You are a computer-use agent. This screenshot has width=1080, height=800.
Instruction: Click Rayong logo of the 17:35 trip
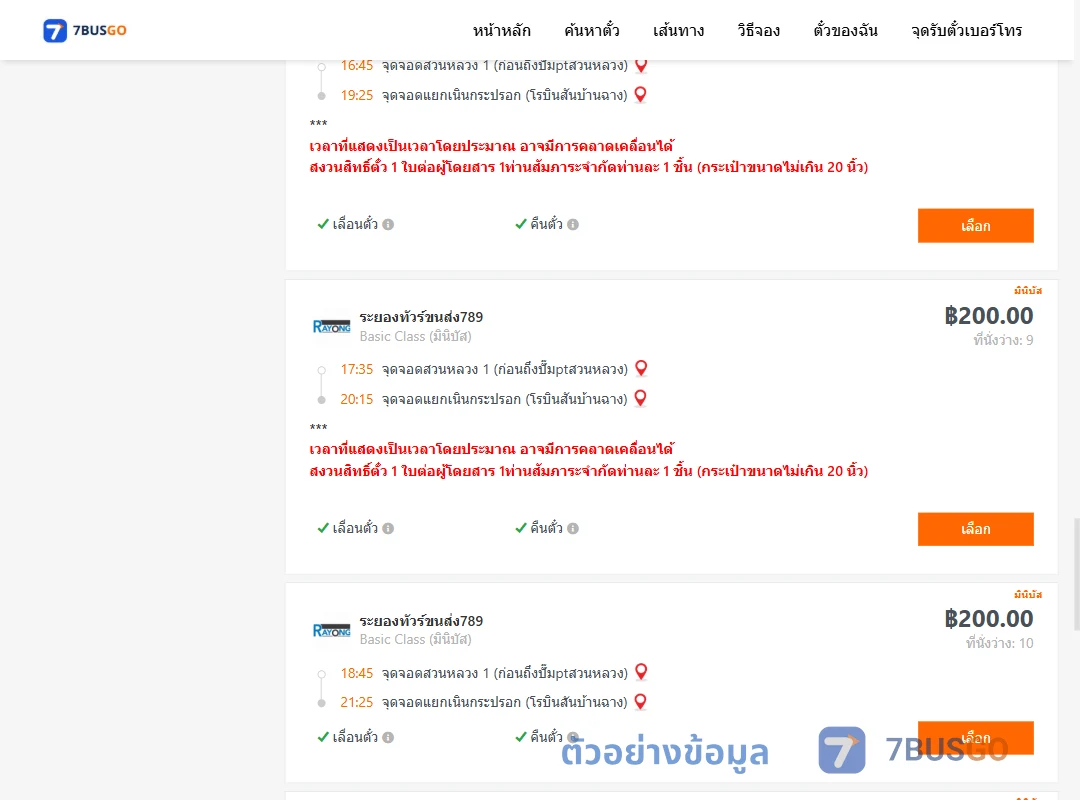[331, 327]
